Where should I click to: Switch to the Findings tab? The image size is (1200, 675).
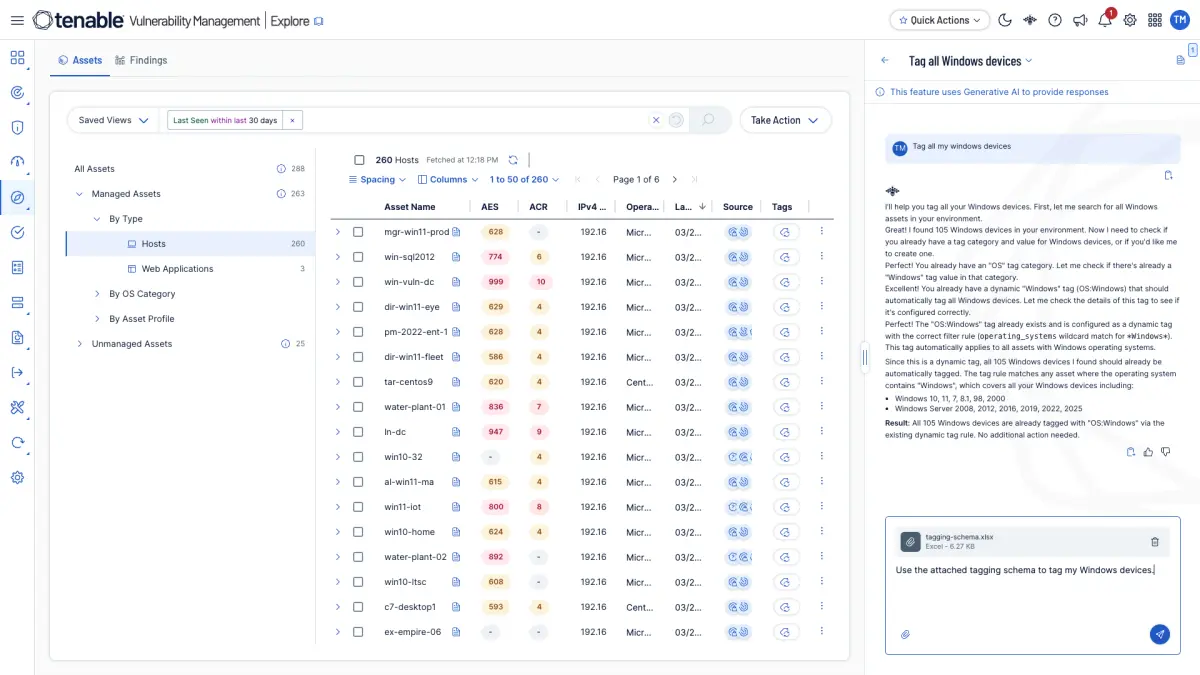tap(141, 60)
